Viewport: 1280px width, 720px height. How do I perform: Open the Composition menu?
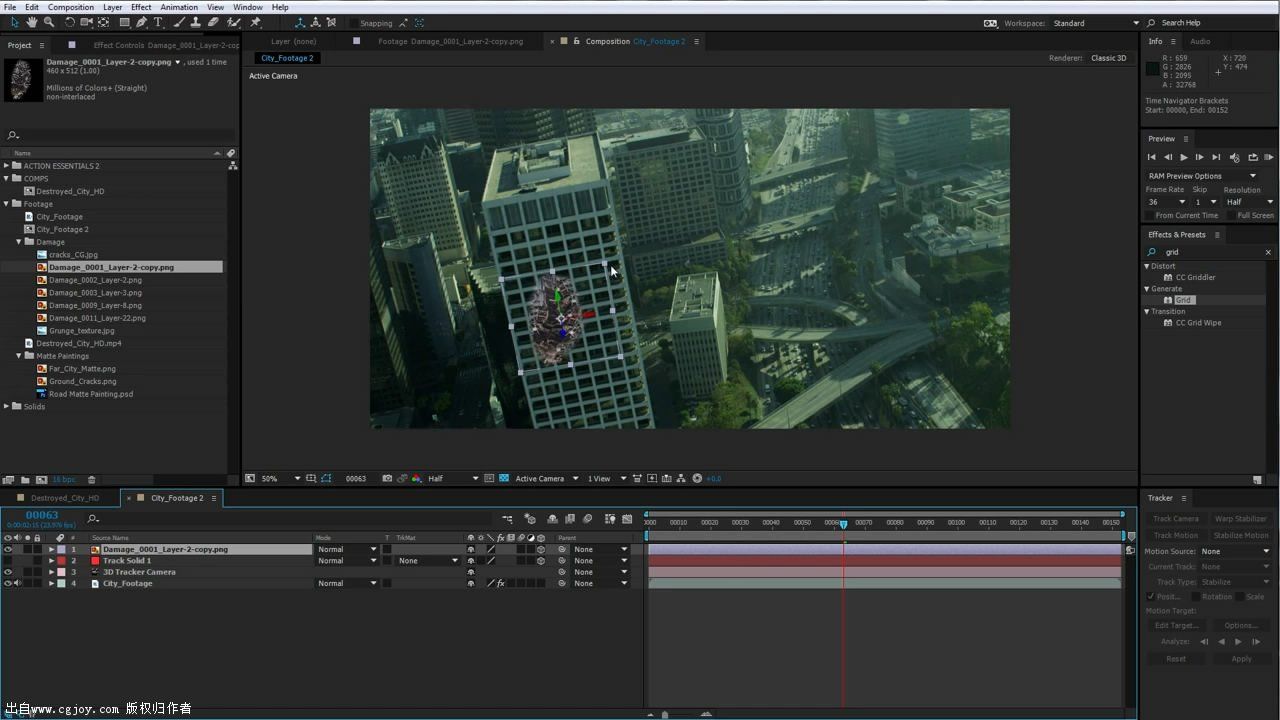[x=71, y=7]
